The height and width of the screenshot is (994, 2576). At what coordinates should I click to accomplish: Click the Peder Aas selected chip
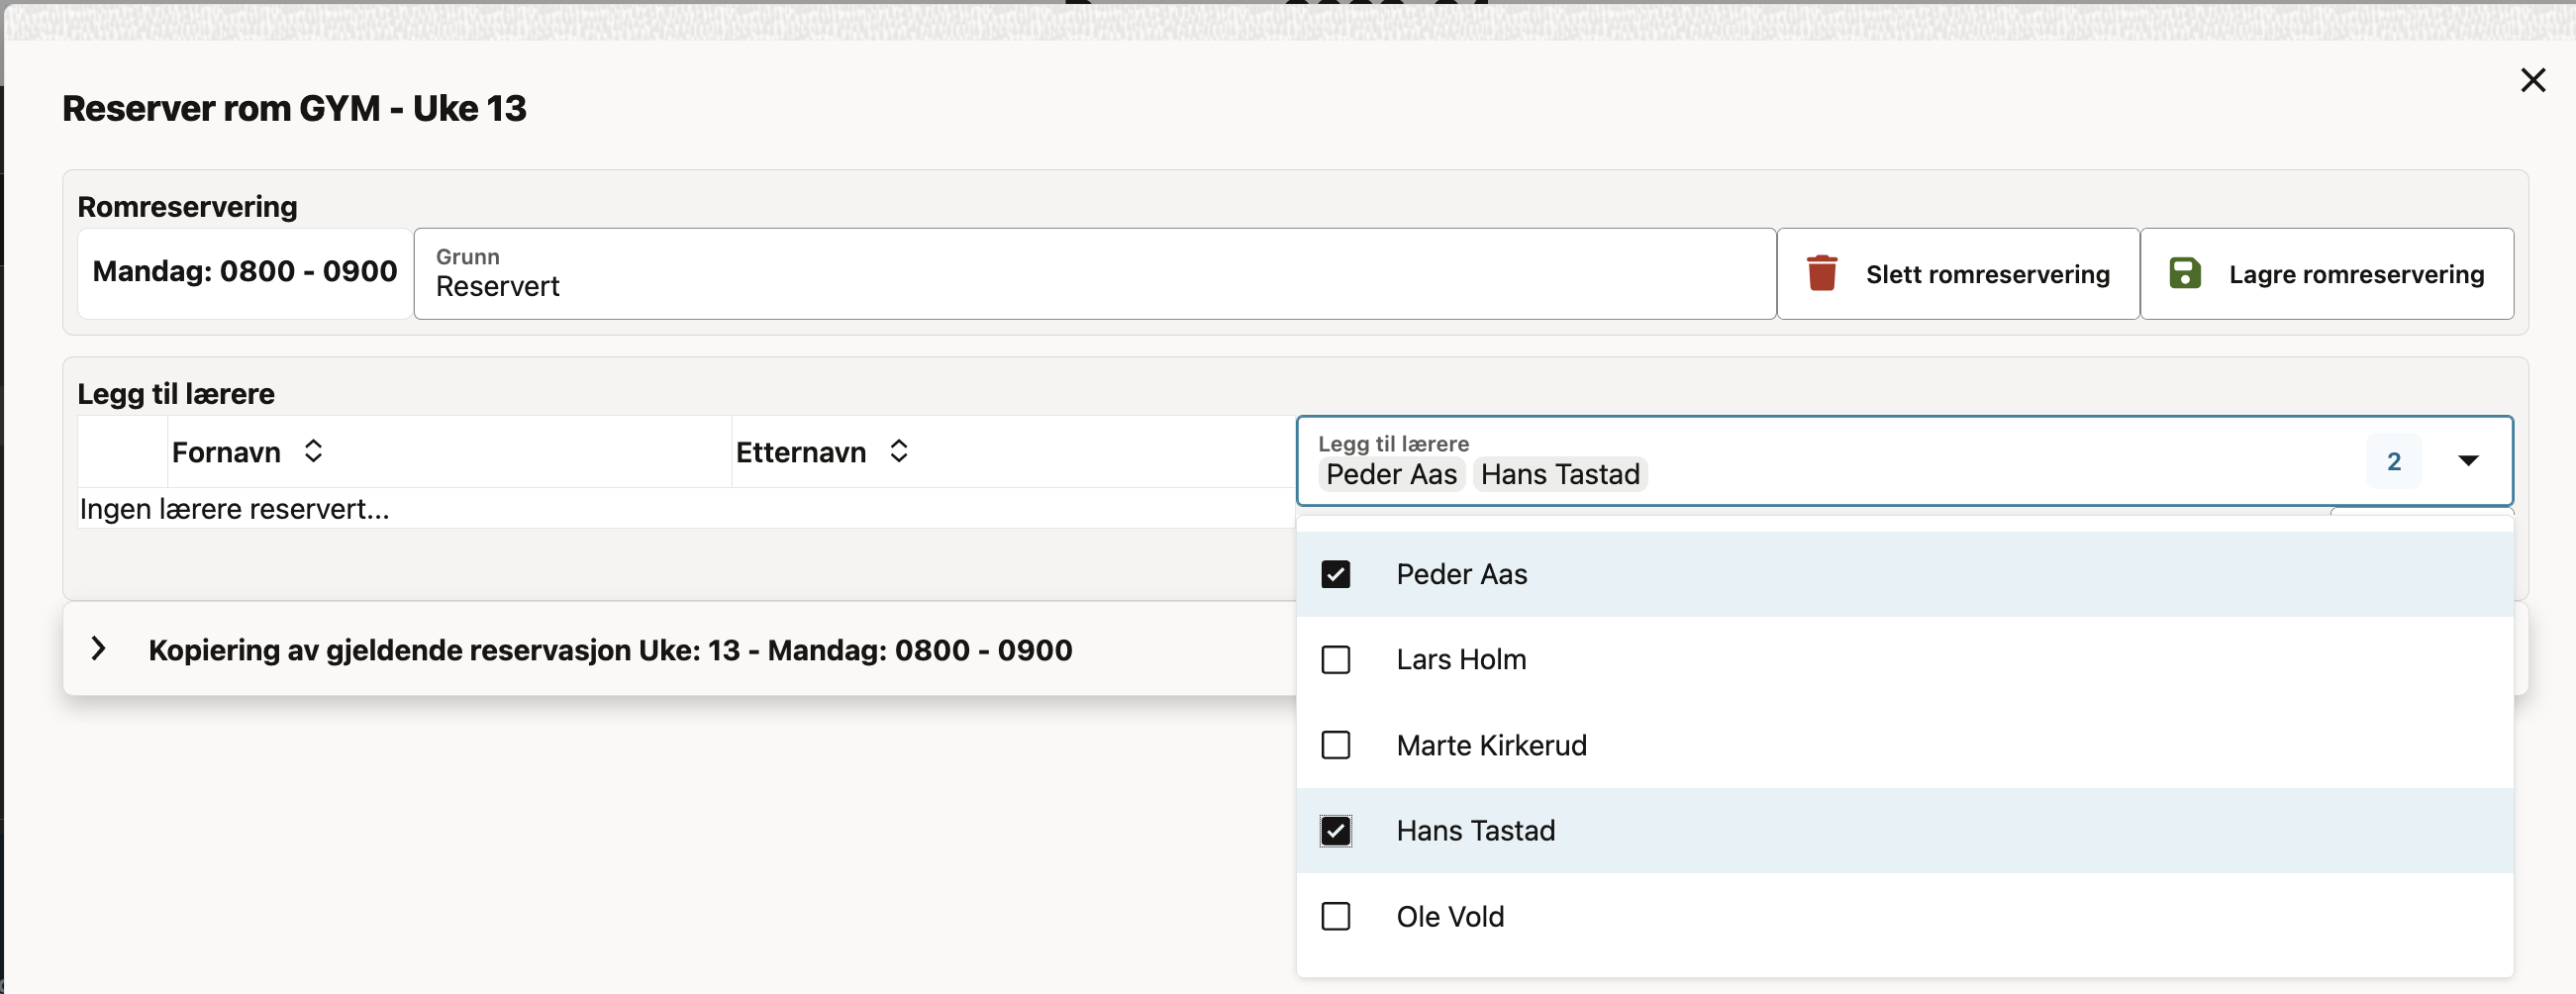pyautogui.click(x=1390, y=474)
